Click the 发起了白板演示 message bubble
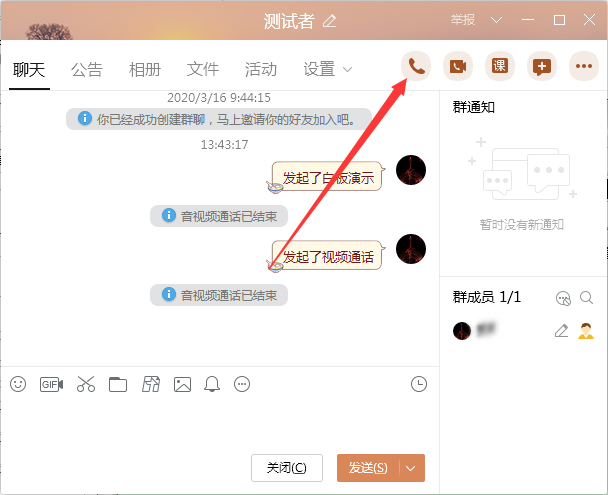Screen dimensions: 608x495 (x=327, y=177)
